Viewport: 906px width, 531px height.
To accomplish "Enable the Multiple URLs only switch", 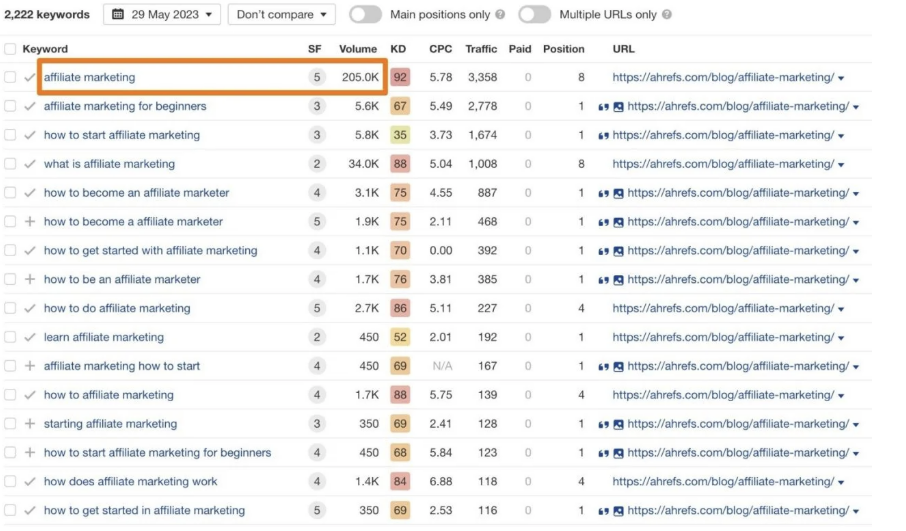I will (x=534, y=15).
